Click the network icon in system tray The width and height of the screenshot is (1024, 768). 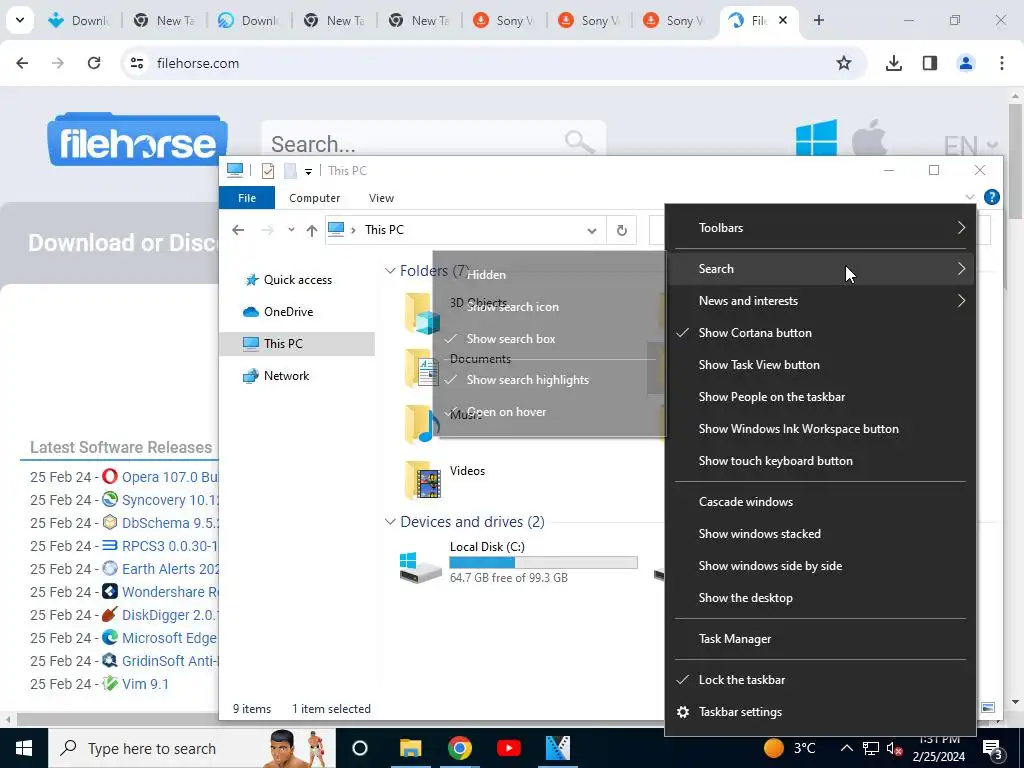(871, 749)
